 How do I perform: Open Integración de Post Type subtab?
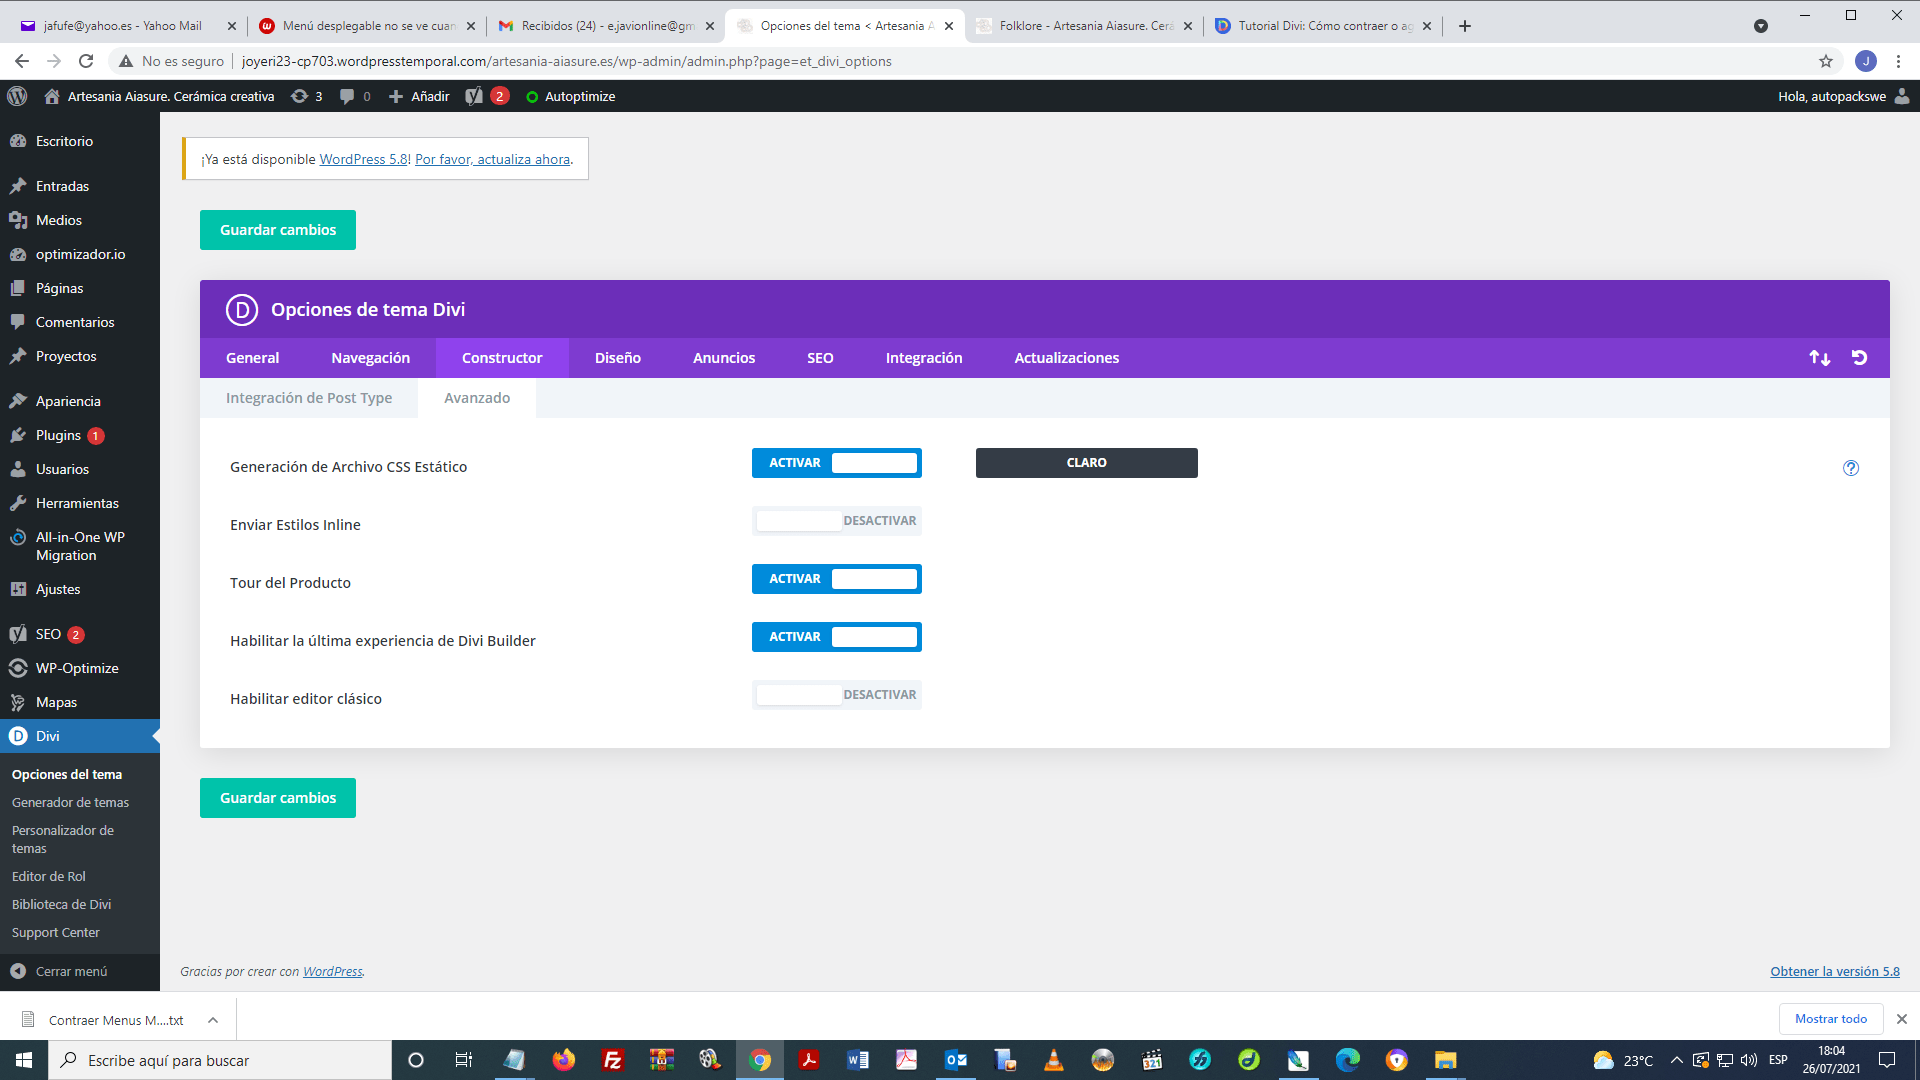point(309,398)
